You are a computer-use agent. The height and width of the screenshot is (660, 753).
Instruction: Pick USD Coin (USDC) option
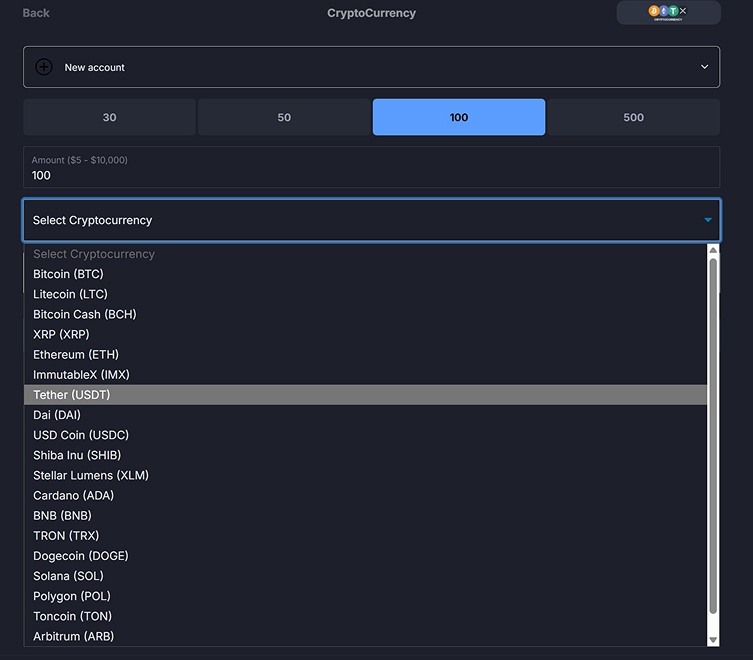(365, 435)
